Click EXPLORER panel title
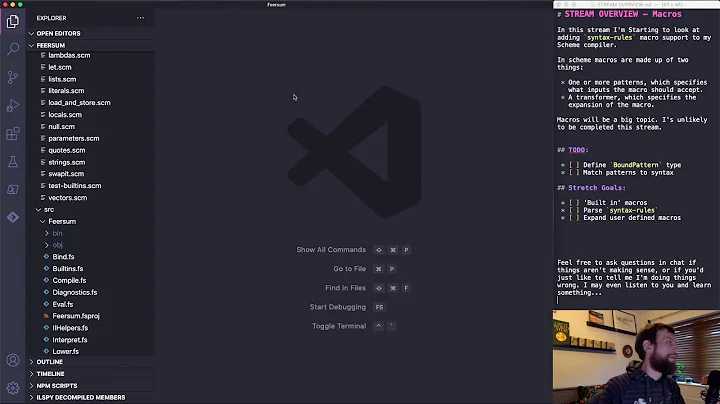Image resolution: width=720 pixels, height=404 pixels. click(x=51, y=18)
